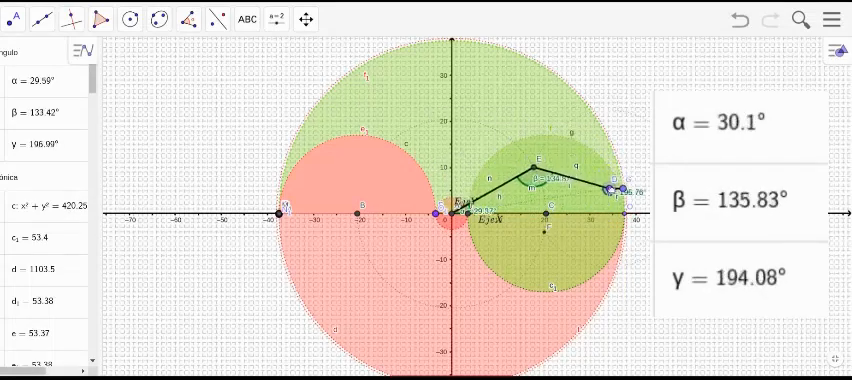Image resolution: width=852 pixels, height=380 pixels.
Task: Click point F below the axis
Action: click(544, 232)
